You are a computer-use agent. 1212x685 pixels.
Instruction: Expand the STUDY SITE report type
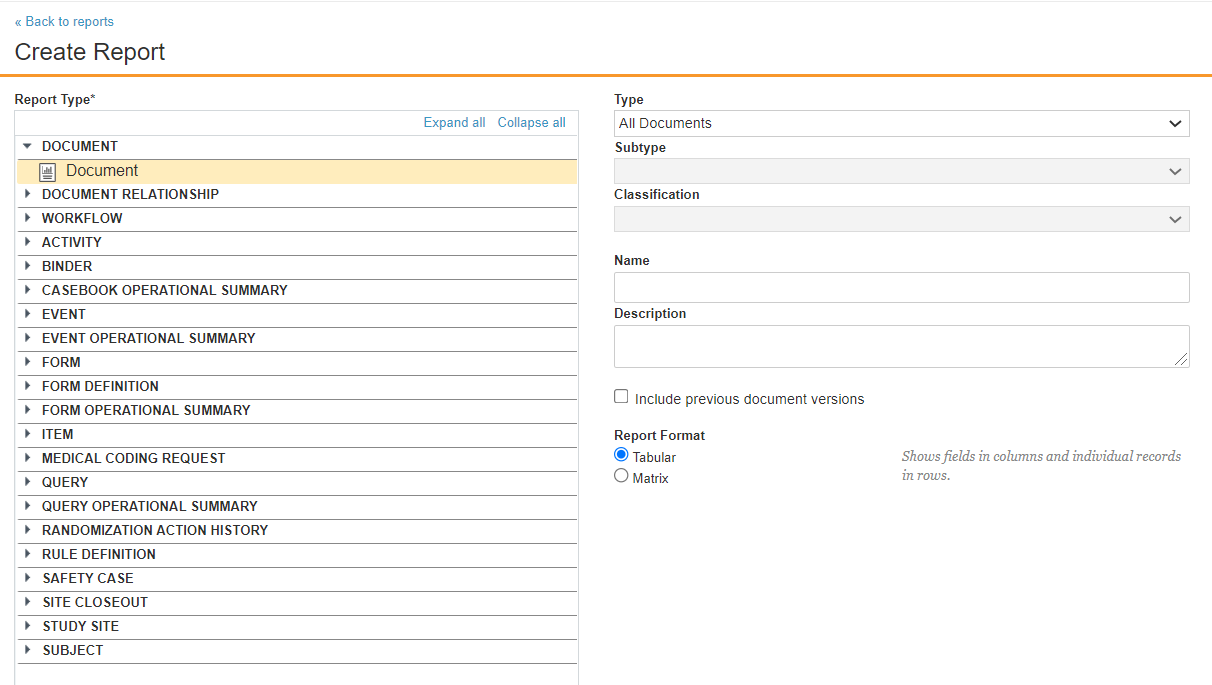click(x=28, y=626)
